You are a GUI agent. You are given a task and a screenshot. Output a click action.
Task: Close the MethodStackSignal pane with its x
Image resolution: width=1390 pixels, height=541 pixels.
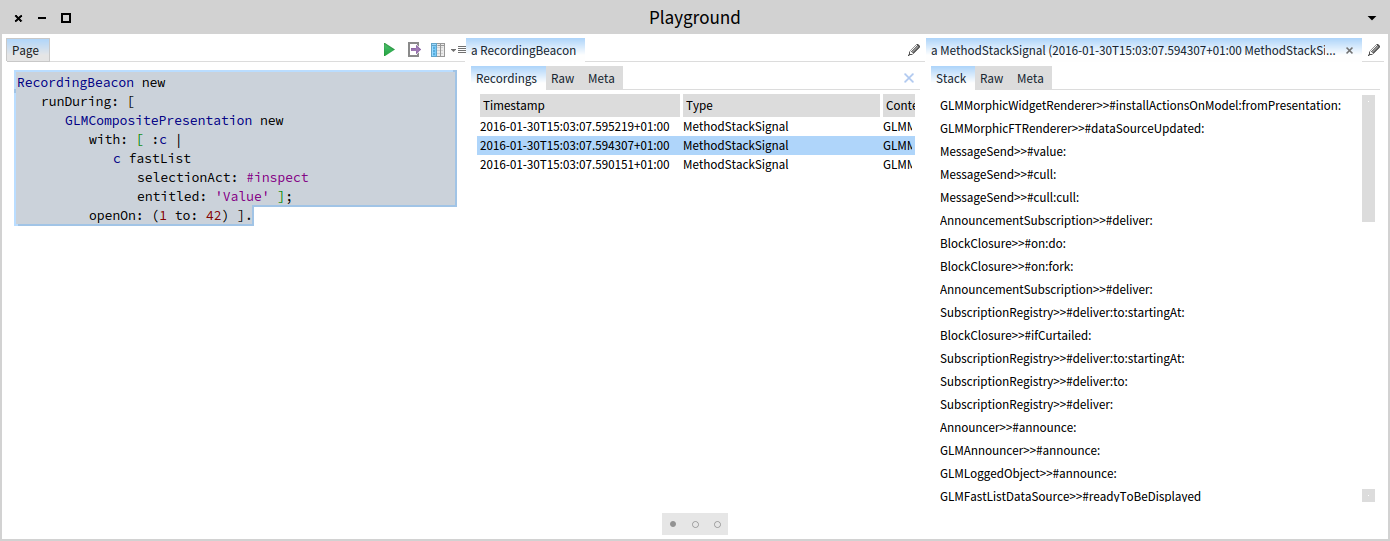coord(1349,50)
